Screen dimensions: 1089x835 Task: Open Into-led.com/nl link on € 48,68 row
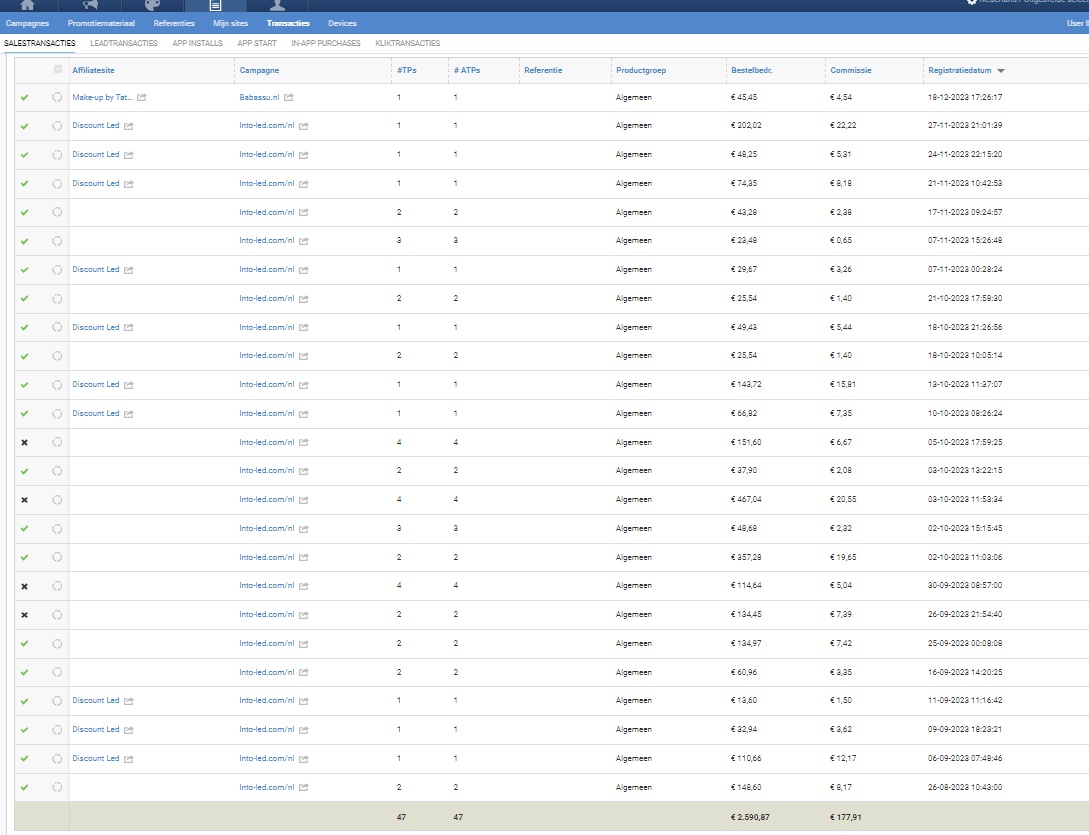pyautogui.click(x=267, y=529)
